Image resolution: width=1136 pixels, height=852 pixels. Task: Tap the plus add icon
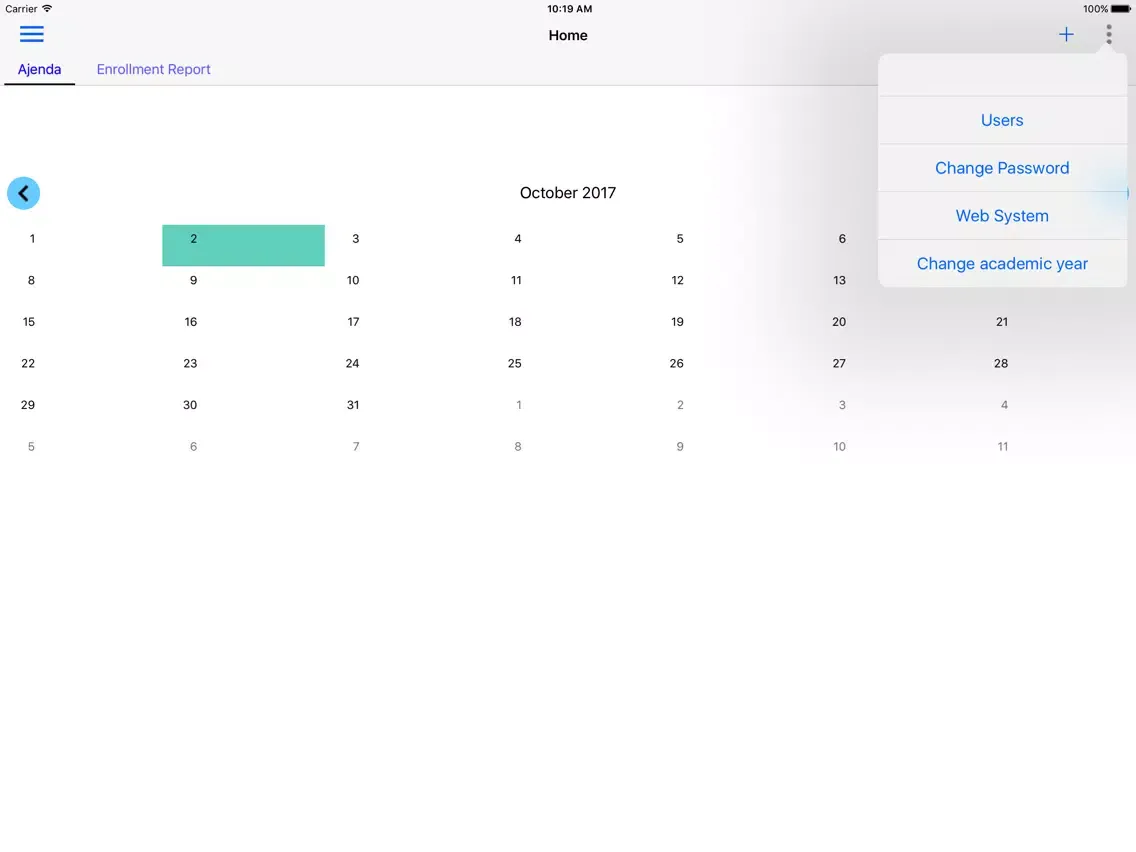[x=1066, y=34]
